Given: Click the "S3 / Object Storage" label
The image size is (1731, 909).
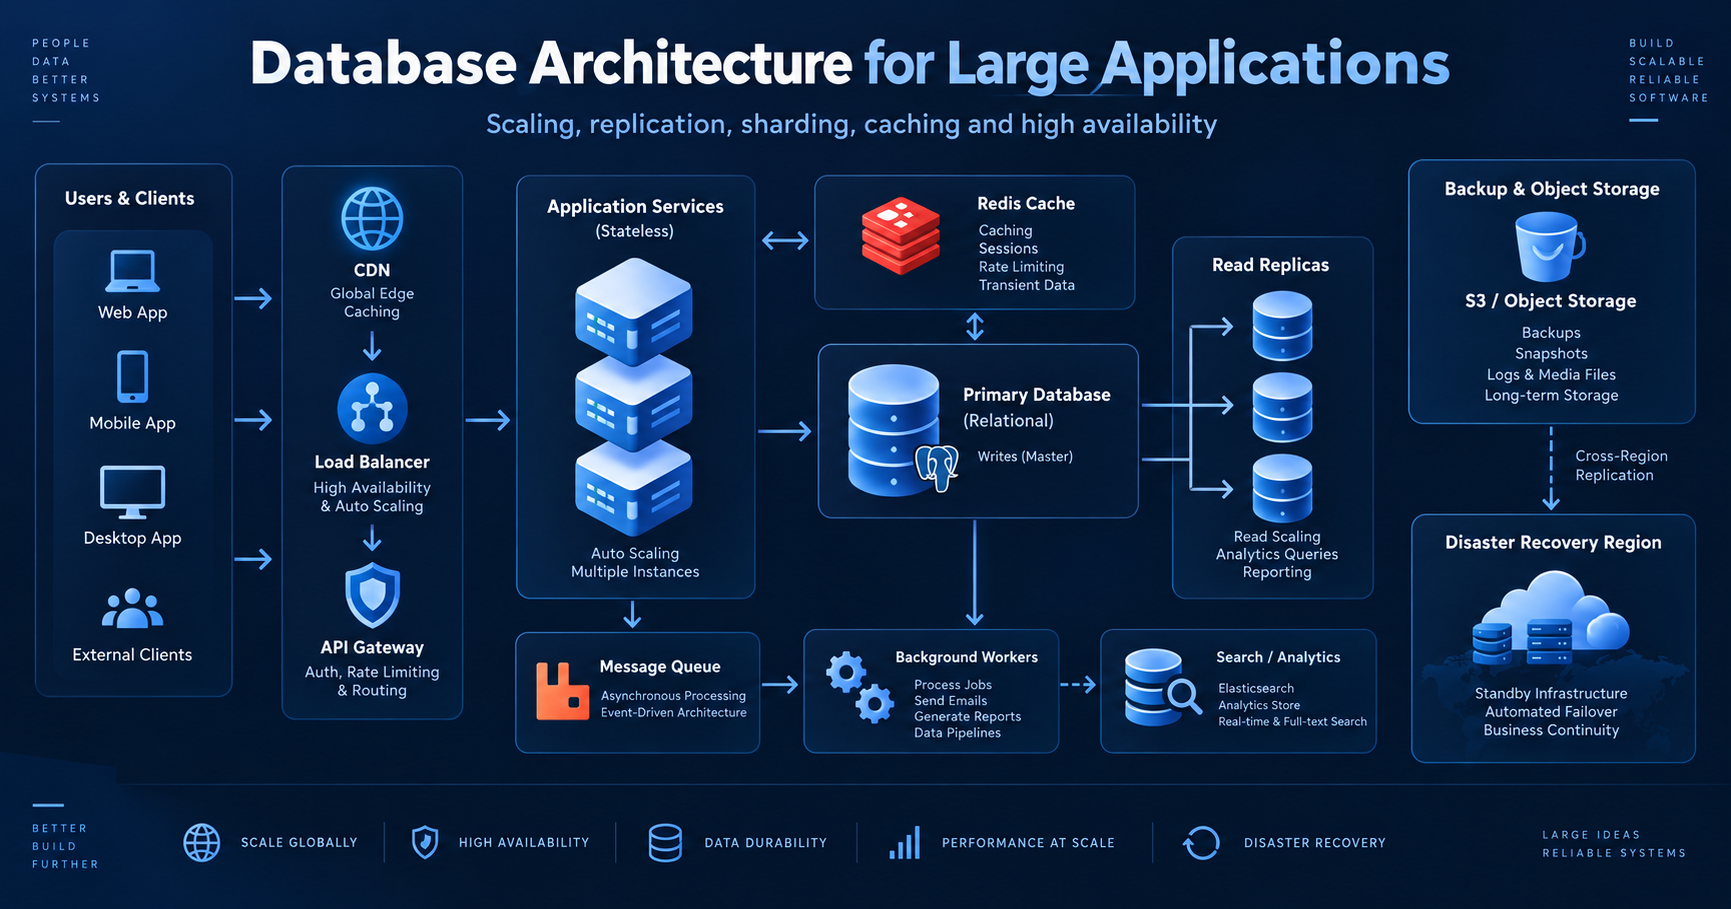Looking at the screenshot, I should 1551,301.
